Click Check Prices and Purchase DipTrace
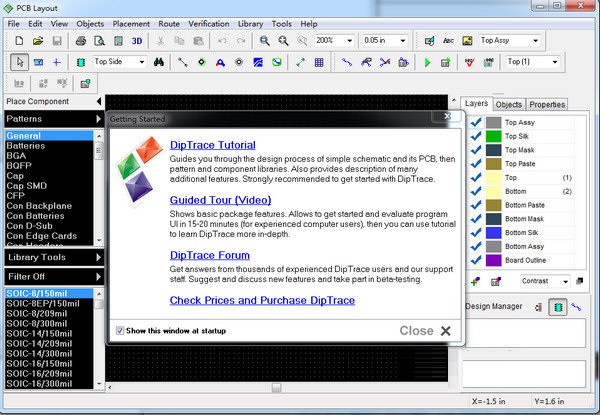The width and height of the screenshot is (600, 415). pyautogui.click(x=262, y=300)
